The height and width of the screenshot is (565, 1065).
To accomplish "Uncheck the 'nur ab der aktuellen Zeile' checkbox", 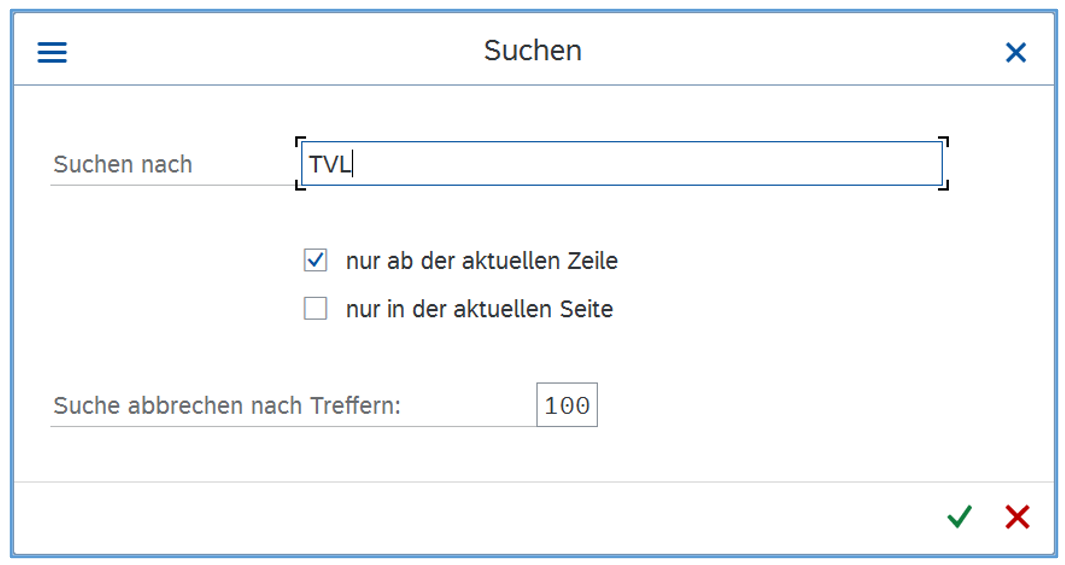I will [316, 261].
